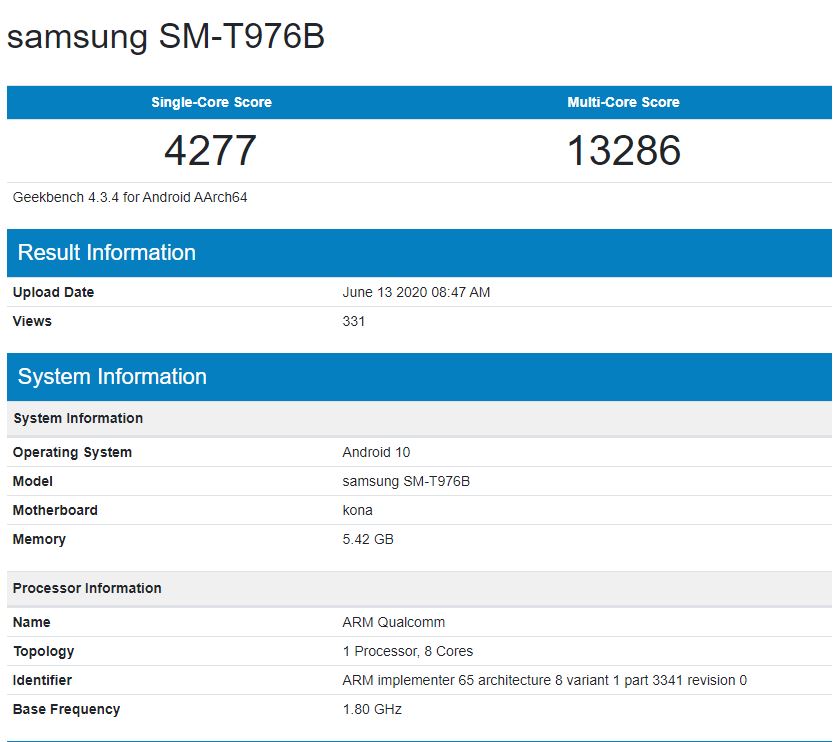Click the model value samsung SM-T976B in table
Viewport: 836px width, 742px height.
click(406, 481)
